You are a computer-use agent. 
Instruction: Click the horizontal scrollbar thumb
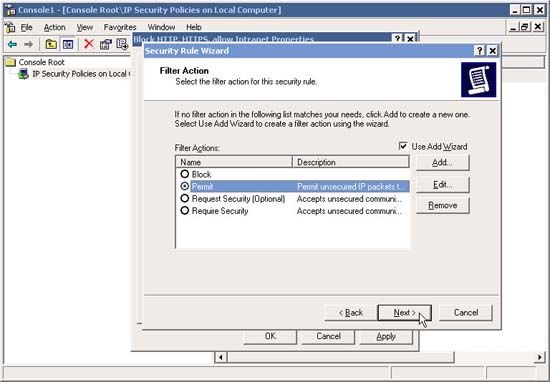[341, 357]
